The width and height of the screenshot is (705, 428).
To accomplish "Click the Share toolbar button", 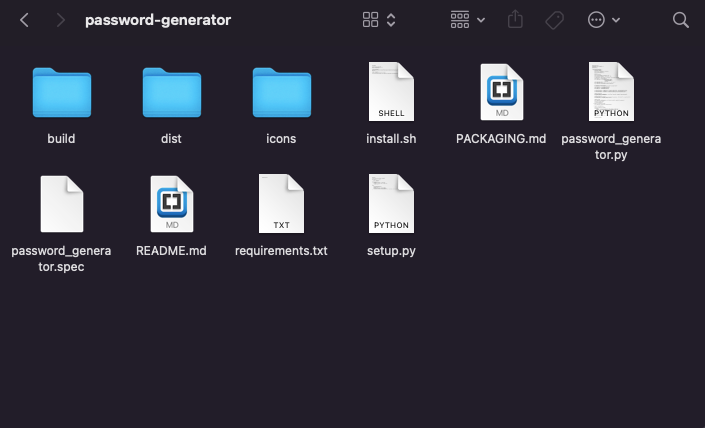I will [515, 19].
